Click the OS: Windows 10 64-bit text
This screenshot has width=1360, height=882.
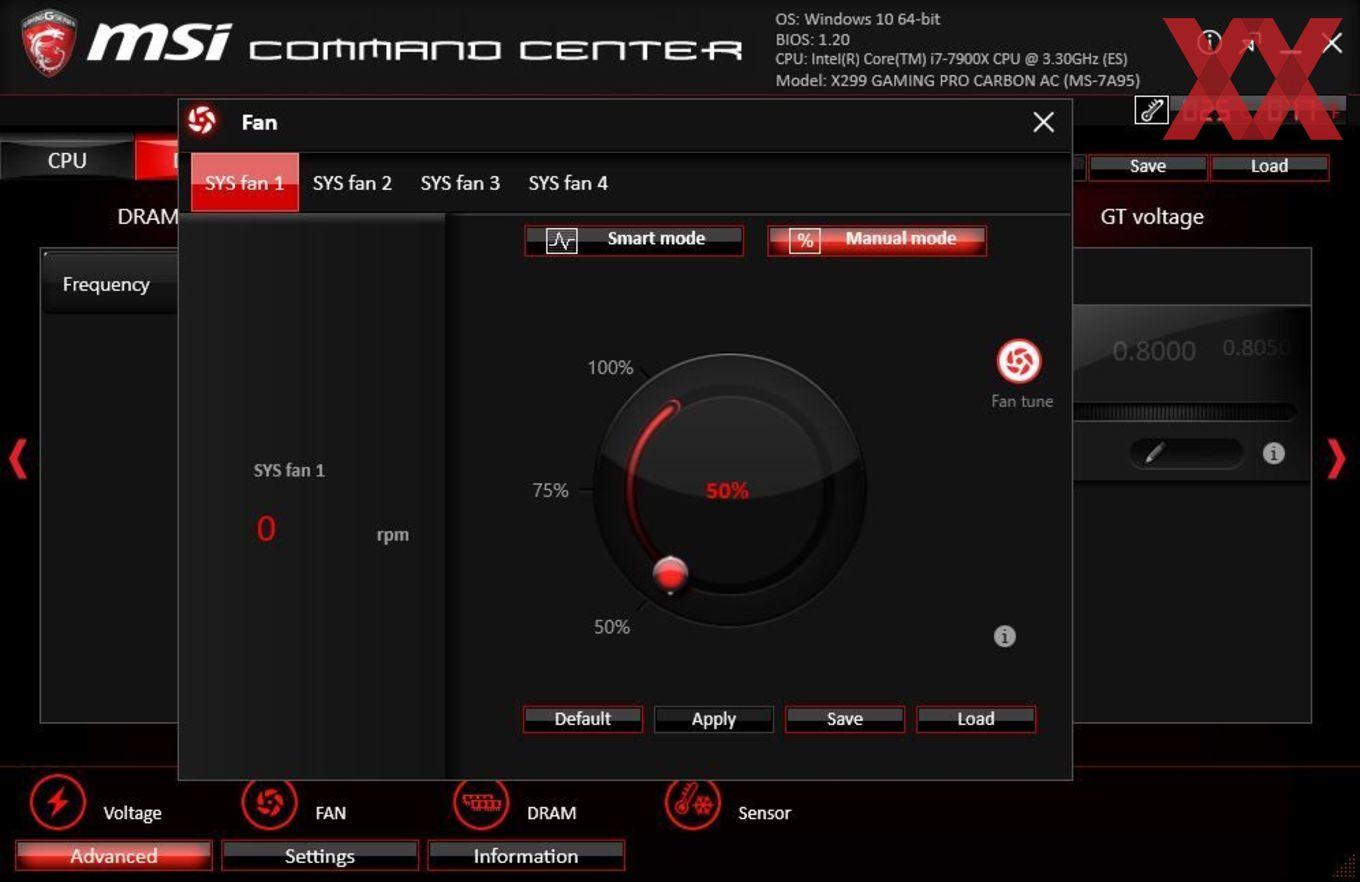coord(858,19)
